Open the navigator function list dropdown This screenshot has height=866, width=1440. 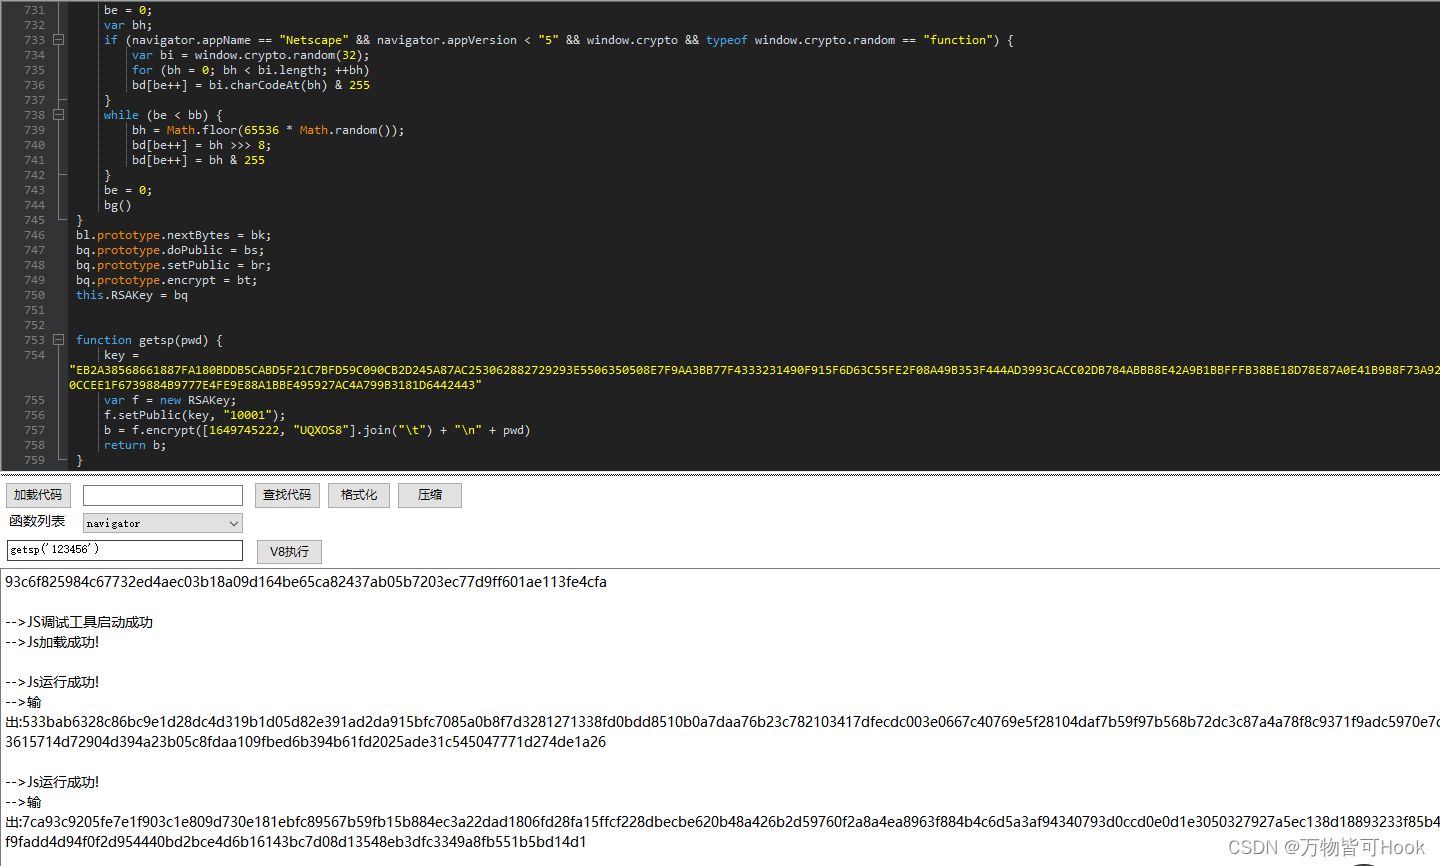pyautogui.click(x=163, y=523)
